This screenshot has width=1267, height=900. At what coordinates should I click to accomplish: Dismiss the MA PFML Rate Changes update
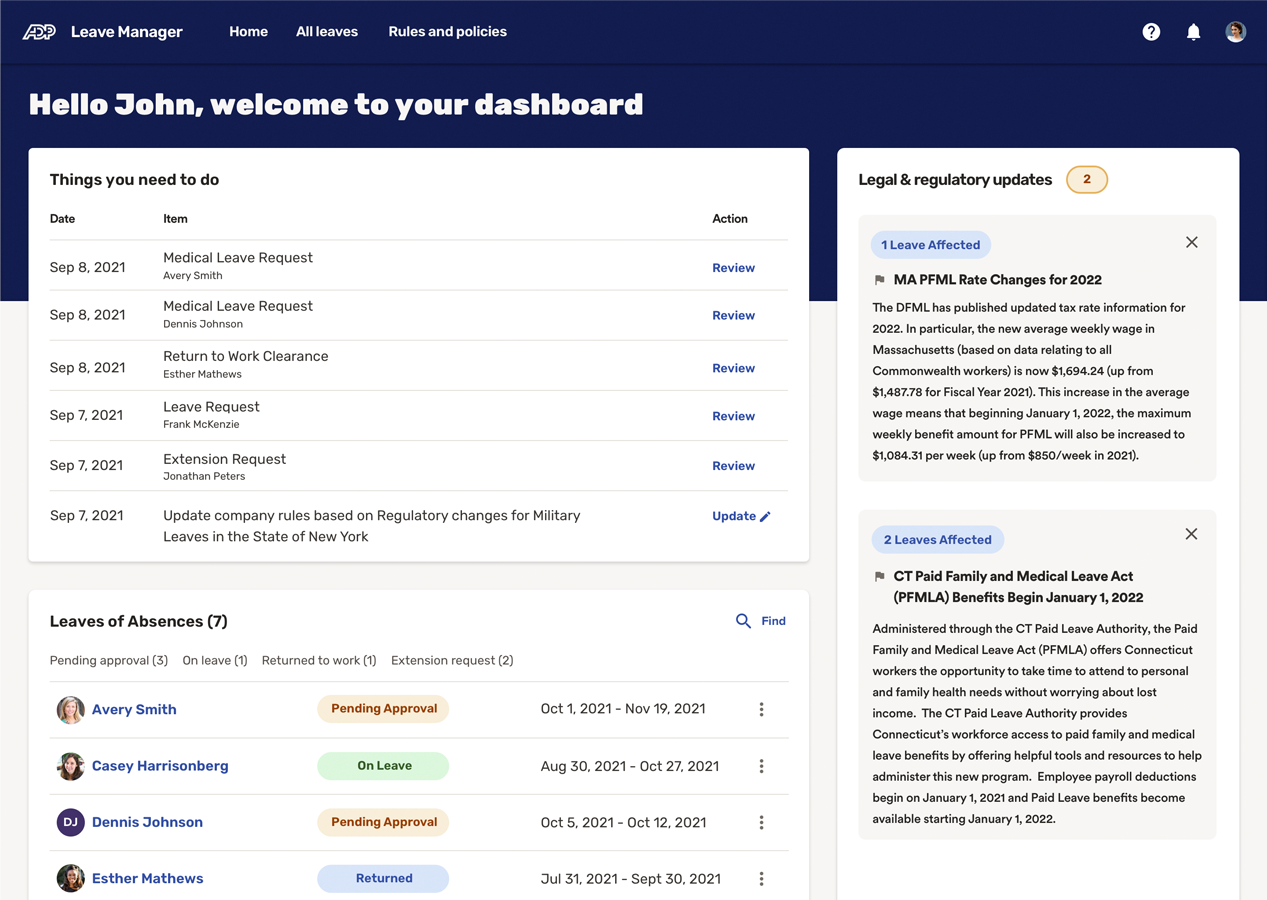pyautogui.click(x=1191, y=243)
